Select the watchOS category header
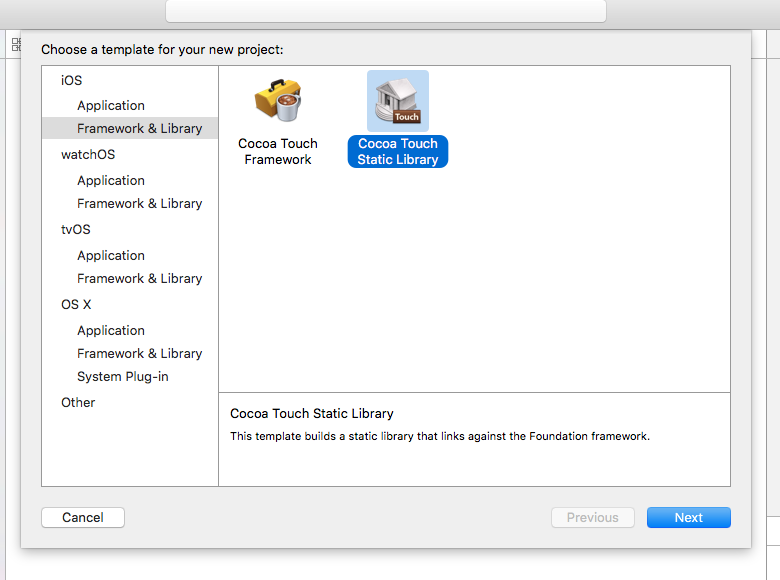Viewport: 780px width, 580px height. tap(88, 155)
